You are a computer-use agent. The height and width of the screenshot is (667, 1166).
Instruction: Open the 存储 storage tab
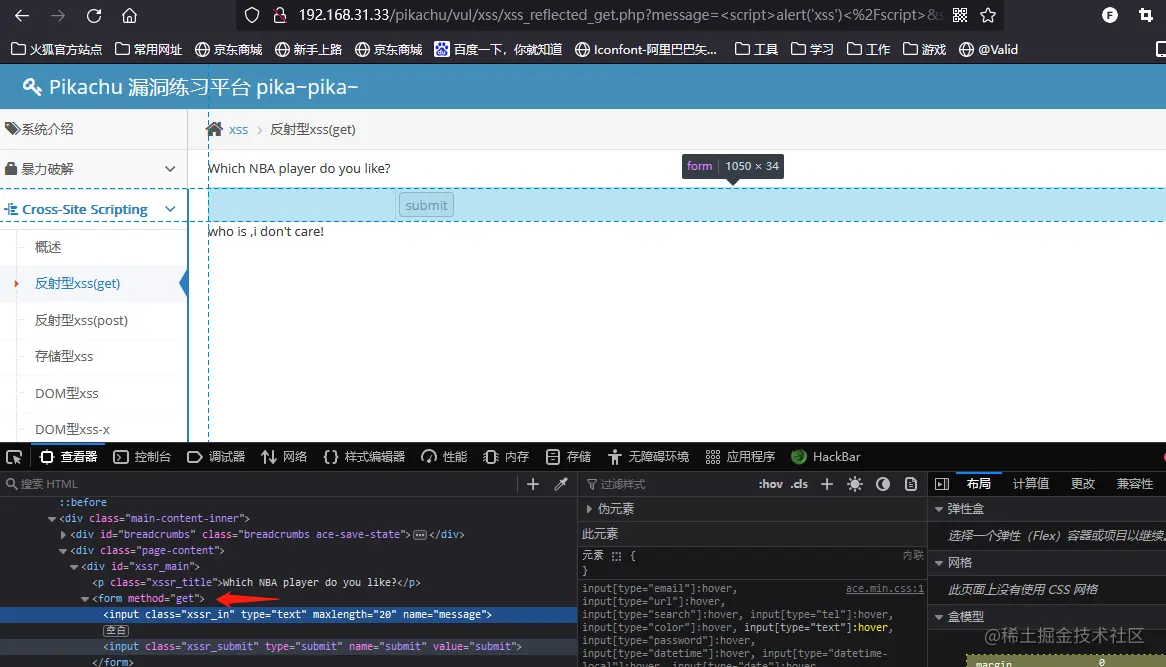[568, 457]
